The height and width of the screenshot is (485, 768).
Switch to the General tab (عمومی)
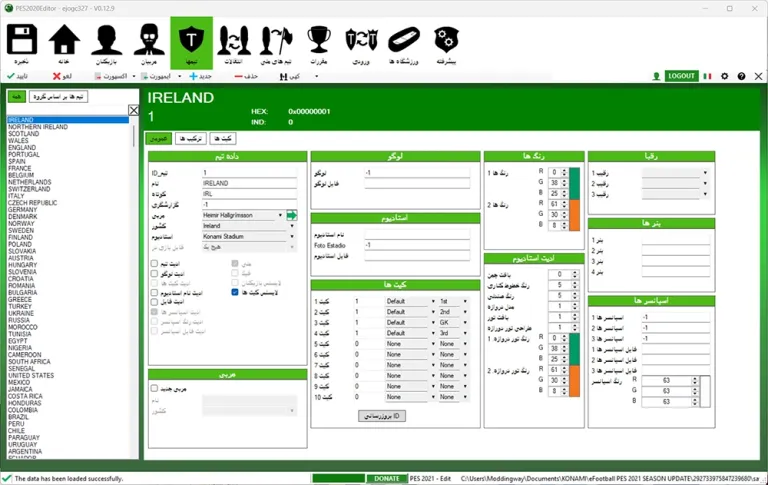point(159,139)
